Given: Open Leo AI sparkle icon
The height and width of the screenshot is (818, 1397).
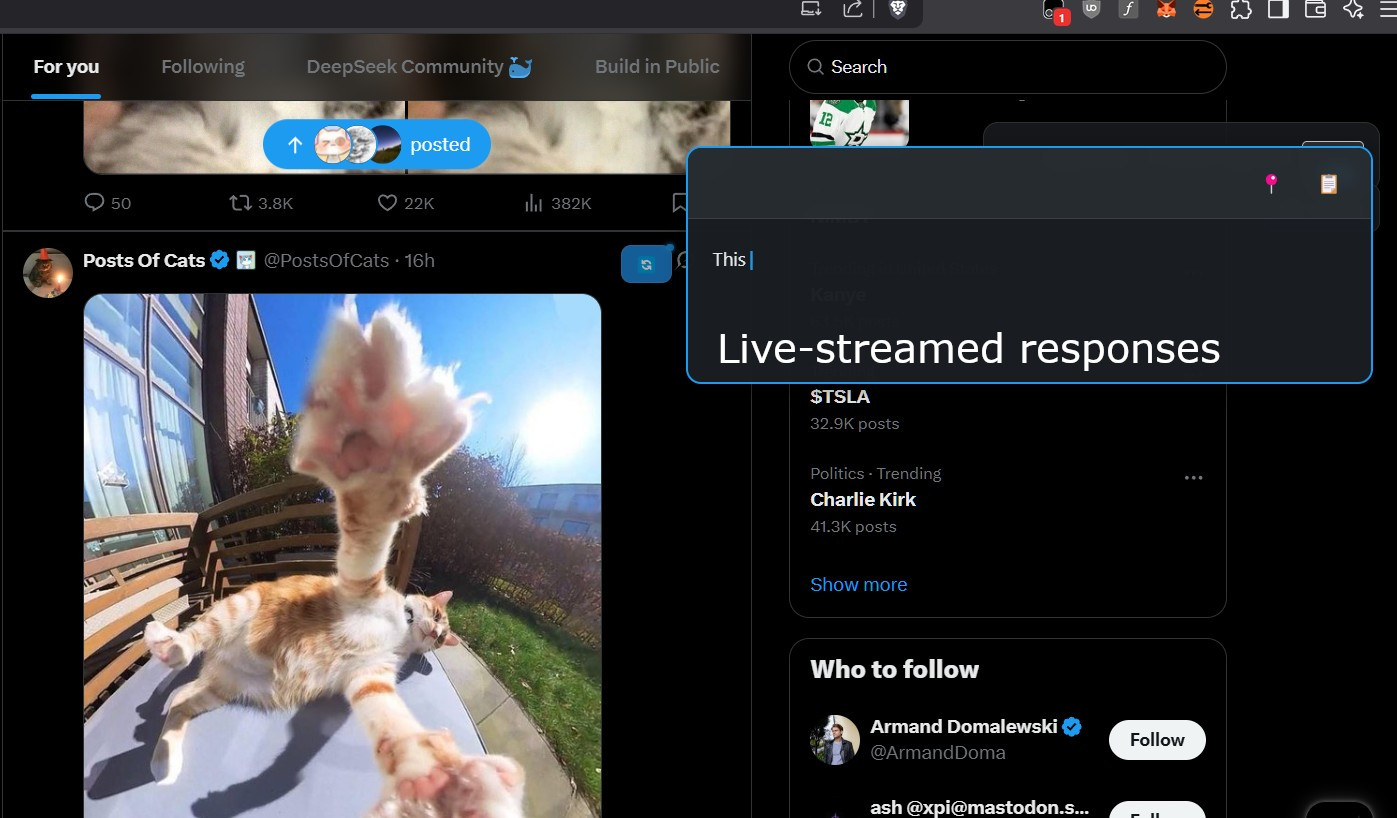Looking at the screenshot, I should click(1353, 9).
